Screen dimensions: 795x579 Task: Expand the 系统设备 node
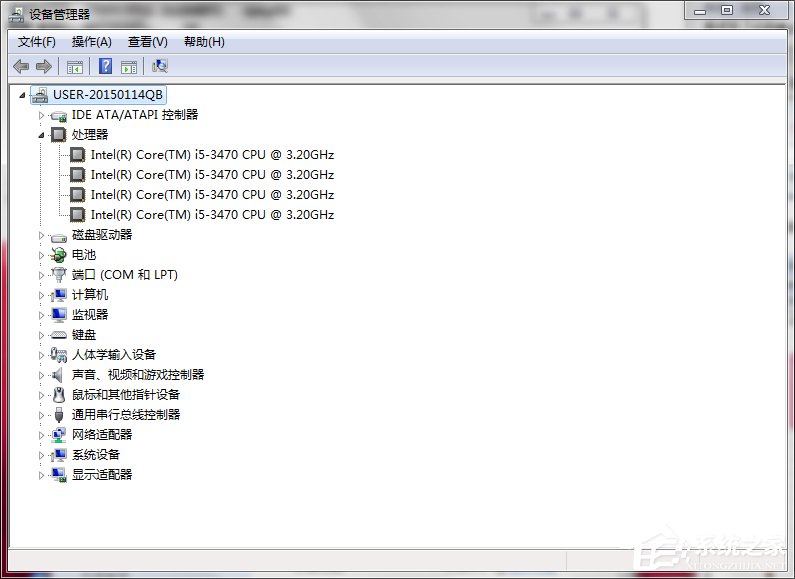coord(41,455)
